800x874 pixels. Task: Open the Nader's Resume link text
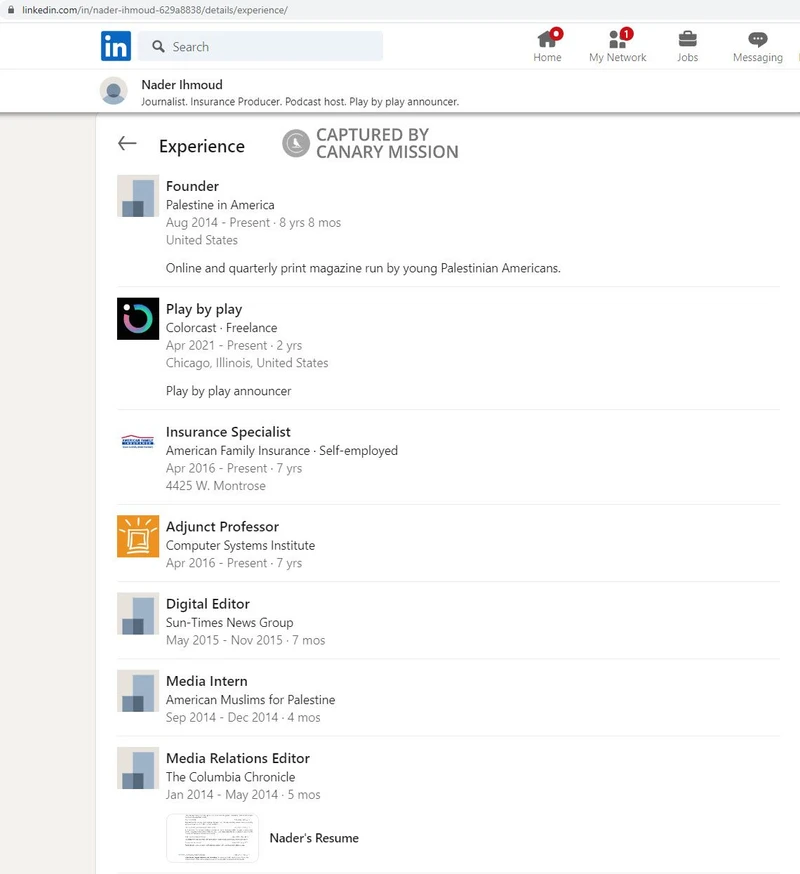click(x=314, y=838)
